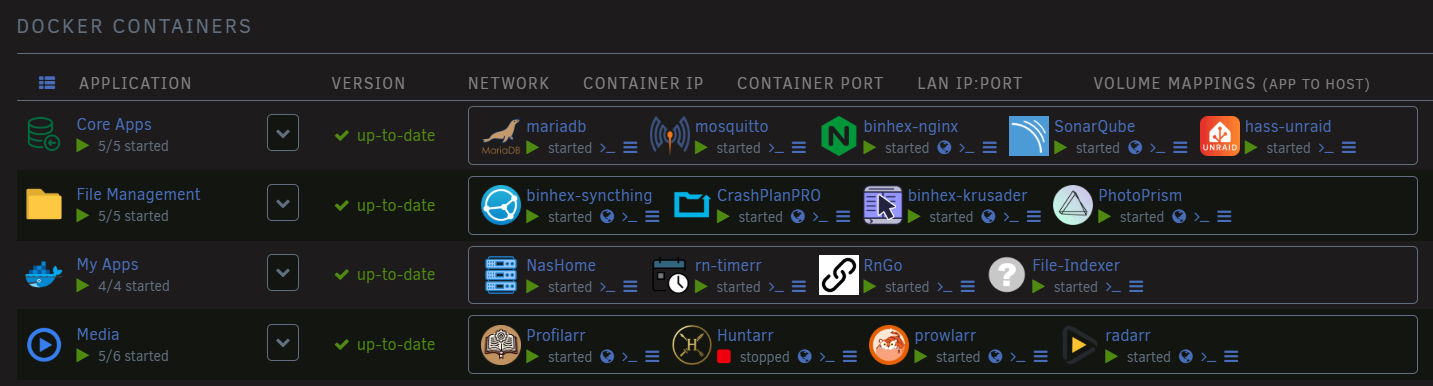
Task: Click the mariadb container icon
Action: point(500,137)
